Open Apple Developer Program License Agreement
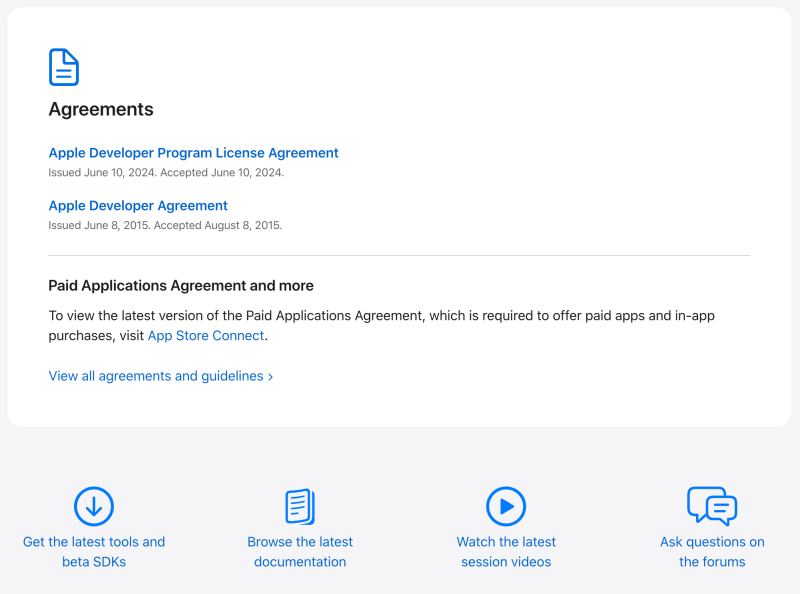The width and height of the screenshot is (800, 594). [193, 153]
